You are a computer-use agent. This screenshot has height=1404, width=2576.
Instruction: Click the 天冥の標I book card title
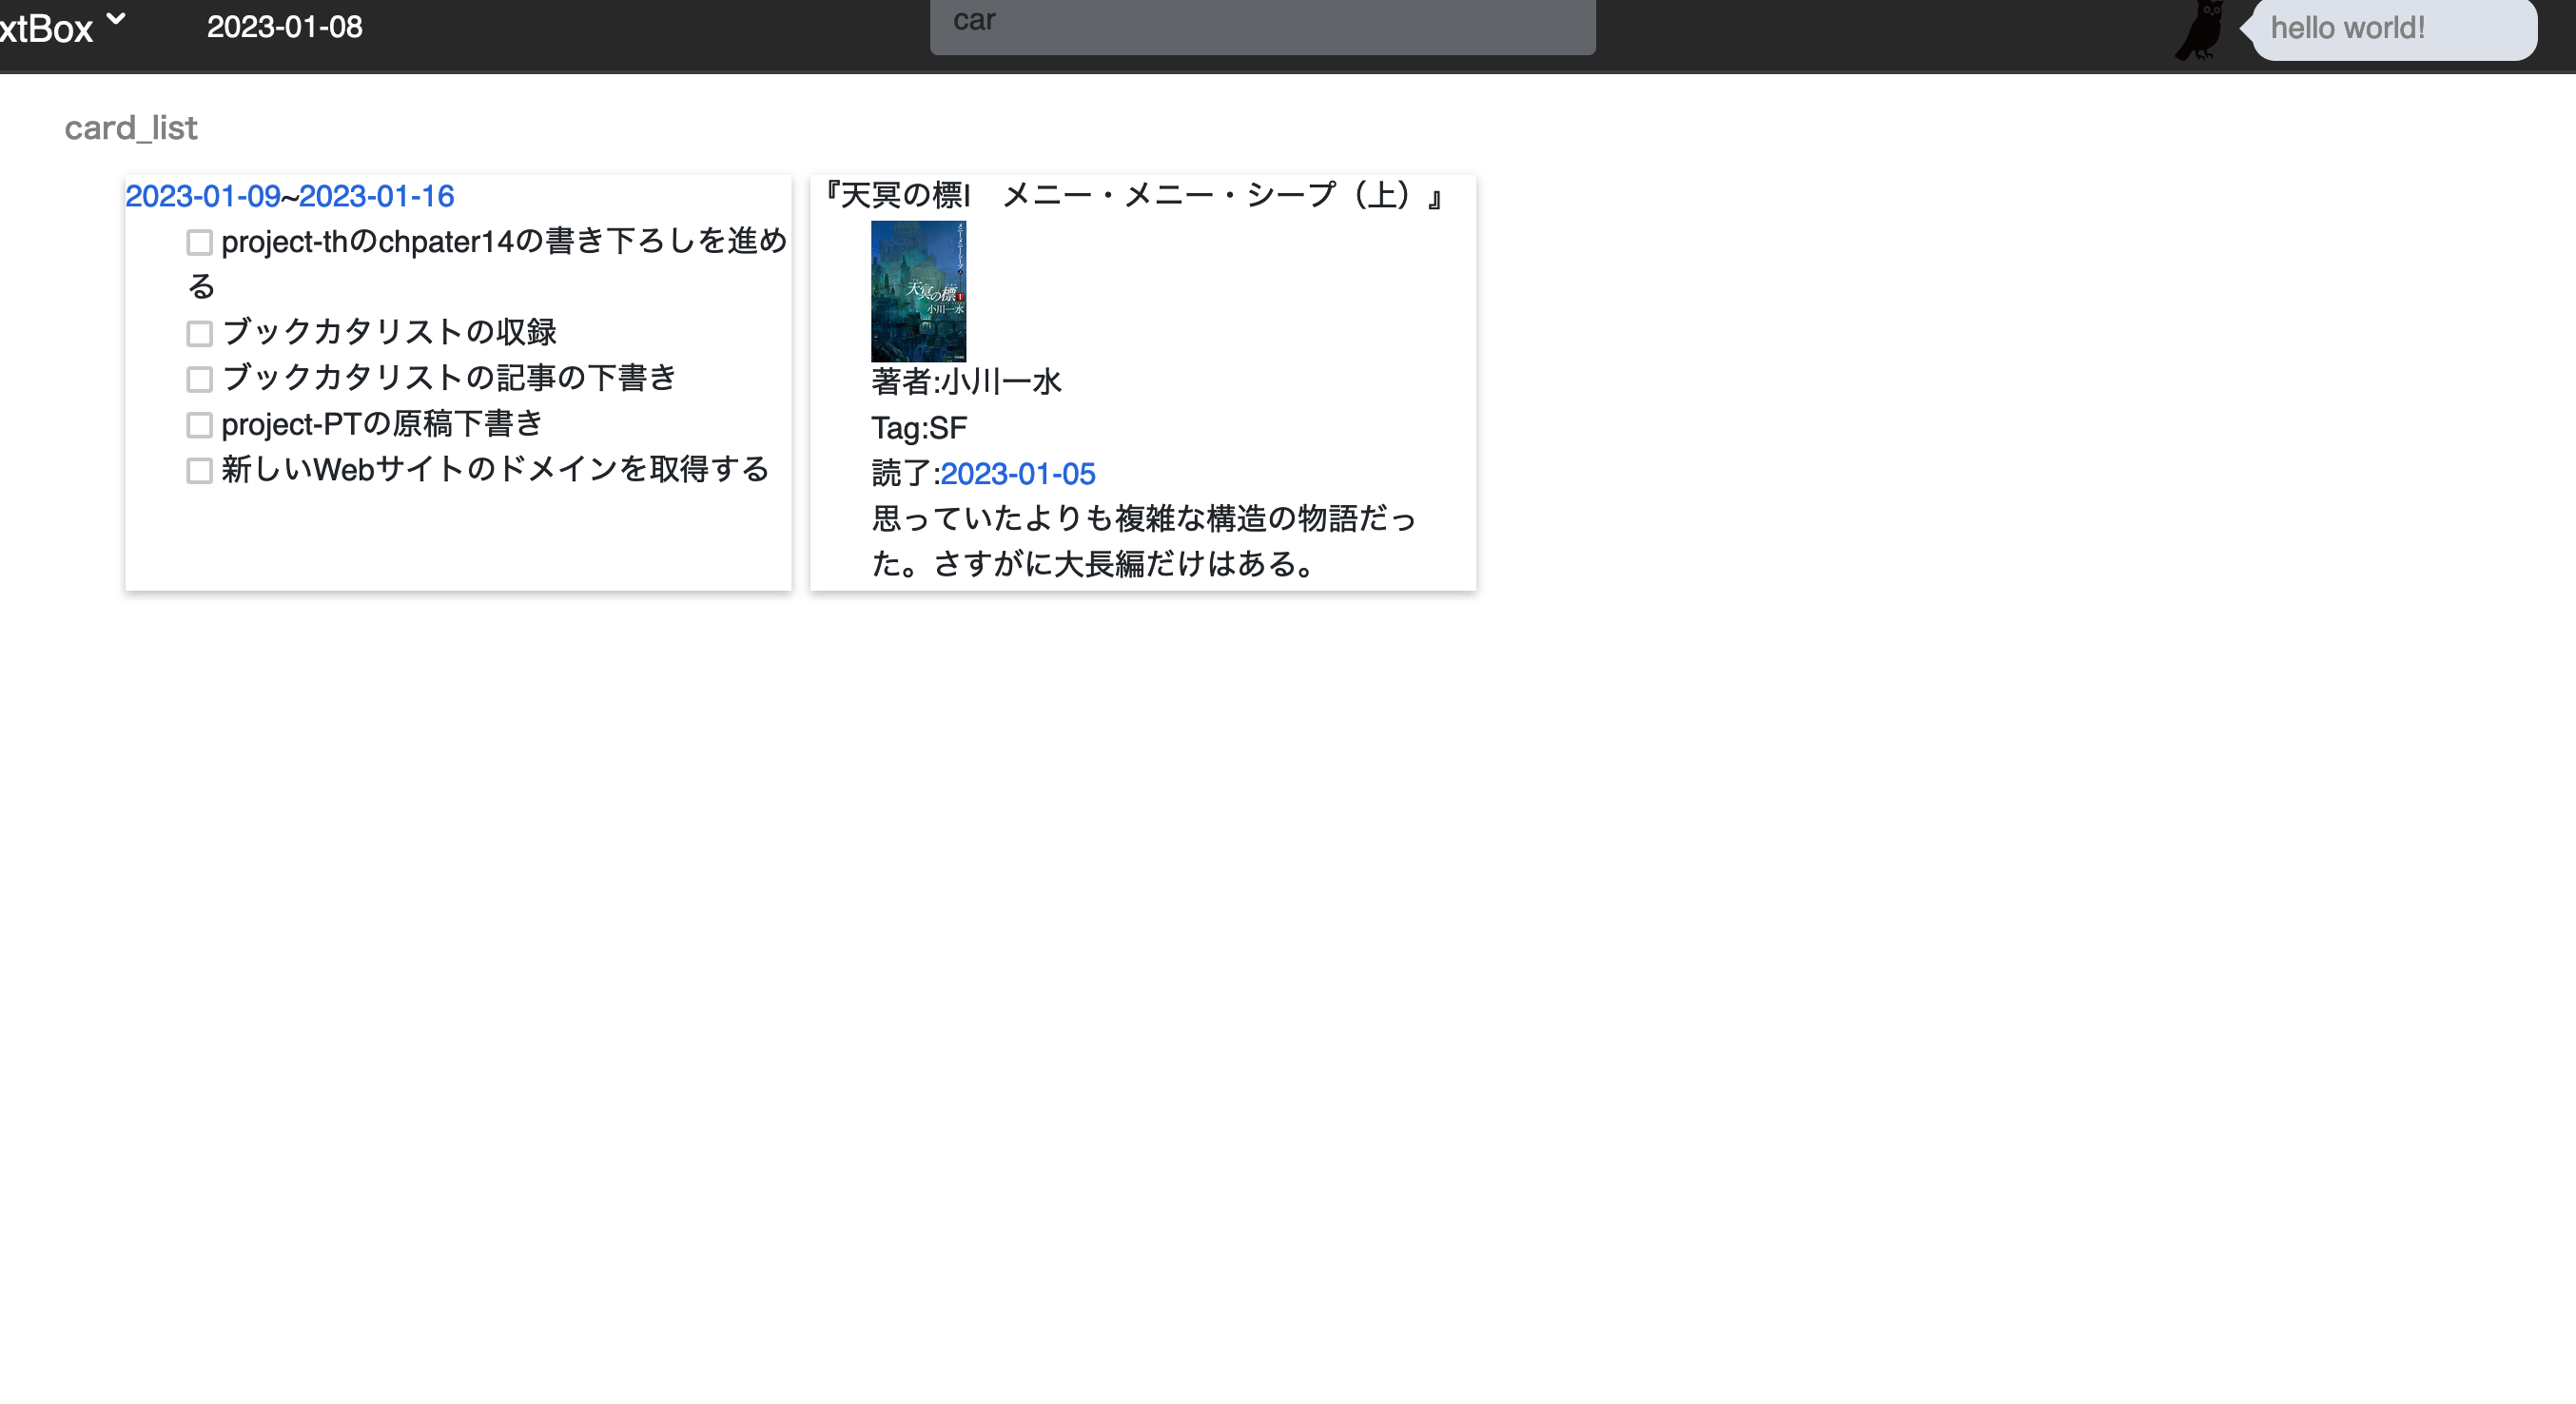click(x=1132, y=195)
